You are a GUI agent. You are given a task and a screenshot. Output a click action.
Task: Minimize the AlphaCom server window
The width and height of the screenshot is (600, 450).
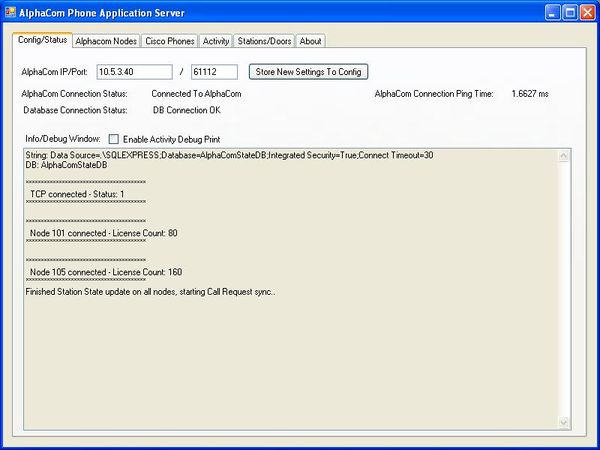click(552, 13)
